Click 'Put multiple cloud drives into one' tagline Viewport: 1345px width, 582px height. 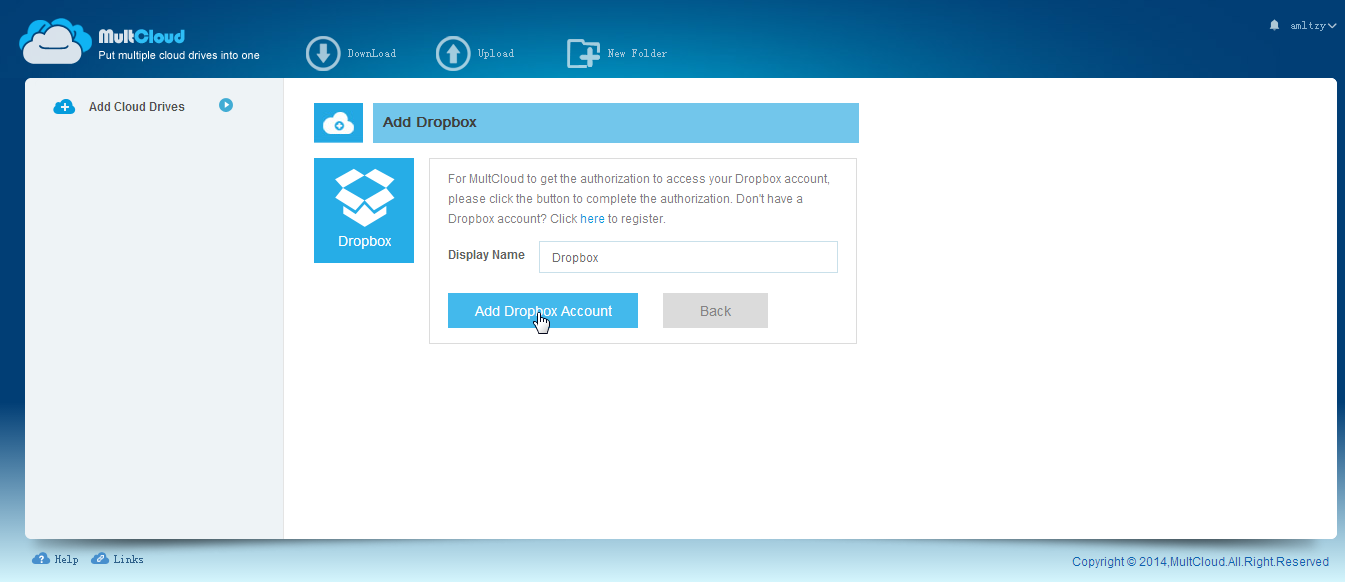click(x=179, y=56)
